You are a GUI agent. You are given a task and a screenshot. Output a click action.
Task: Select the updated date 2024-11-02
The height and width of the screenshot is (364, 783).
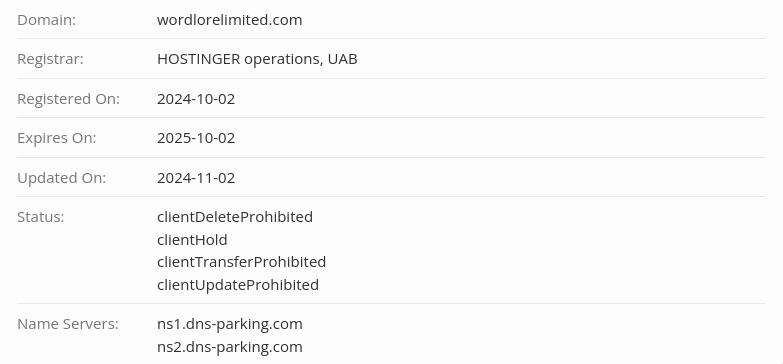point(196,178)
